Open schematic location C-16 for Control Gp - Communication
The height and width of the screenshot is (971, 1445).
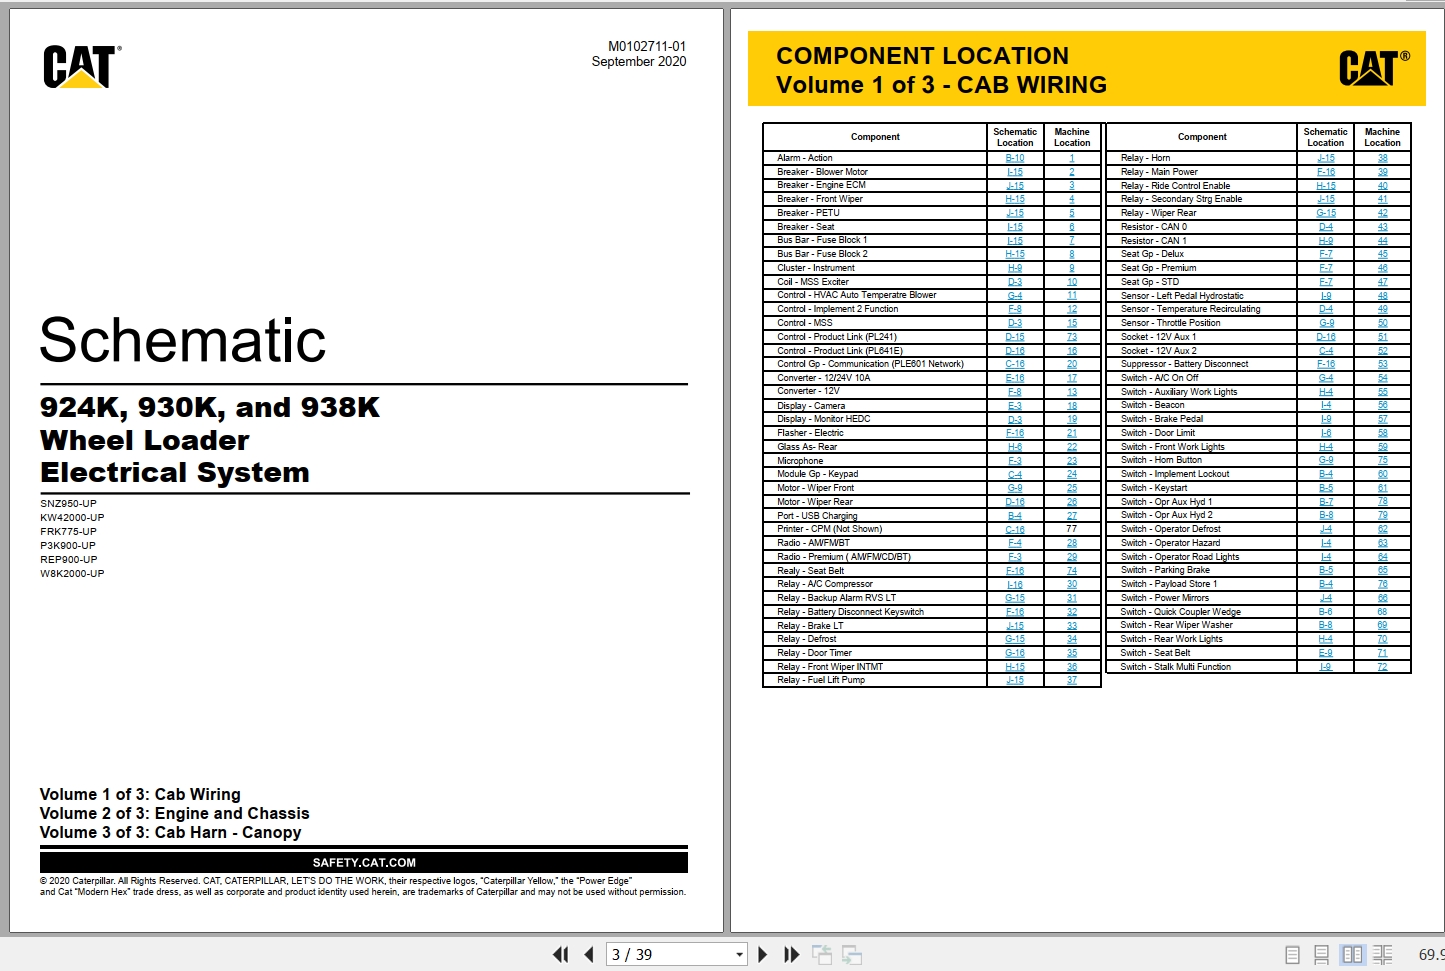[x=1014, y=364]
